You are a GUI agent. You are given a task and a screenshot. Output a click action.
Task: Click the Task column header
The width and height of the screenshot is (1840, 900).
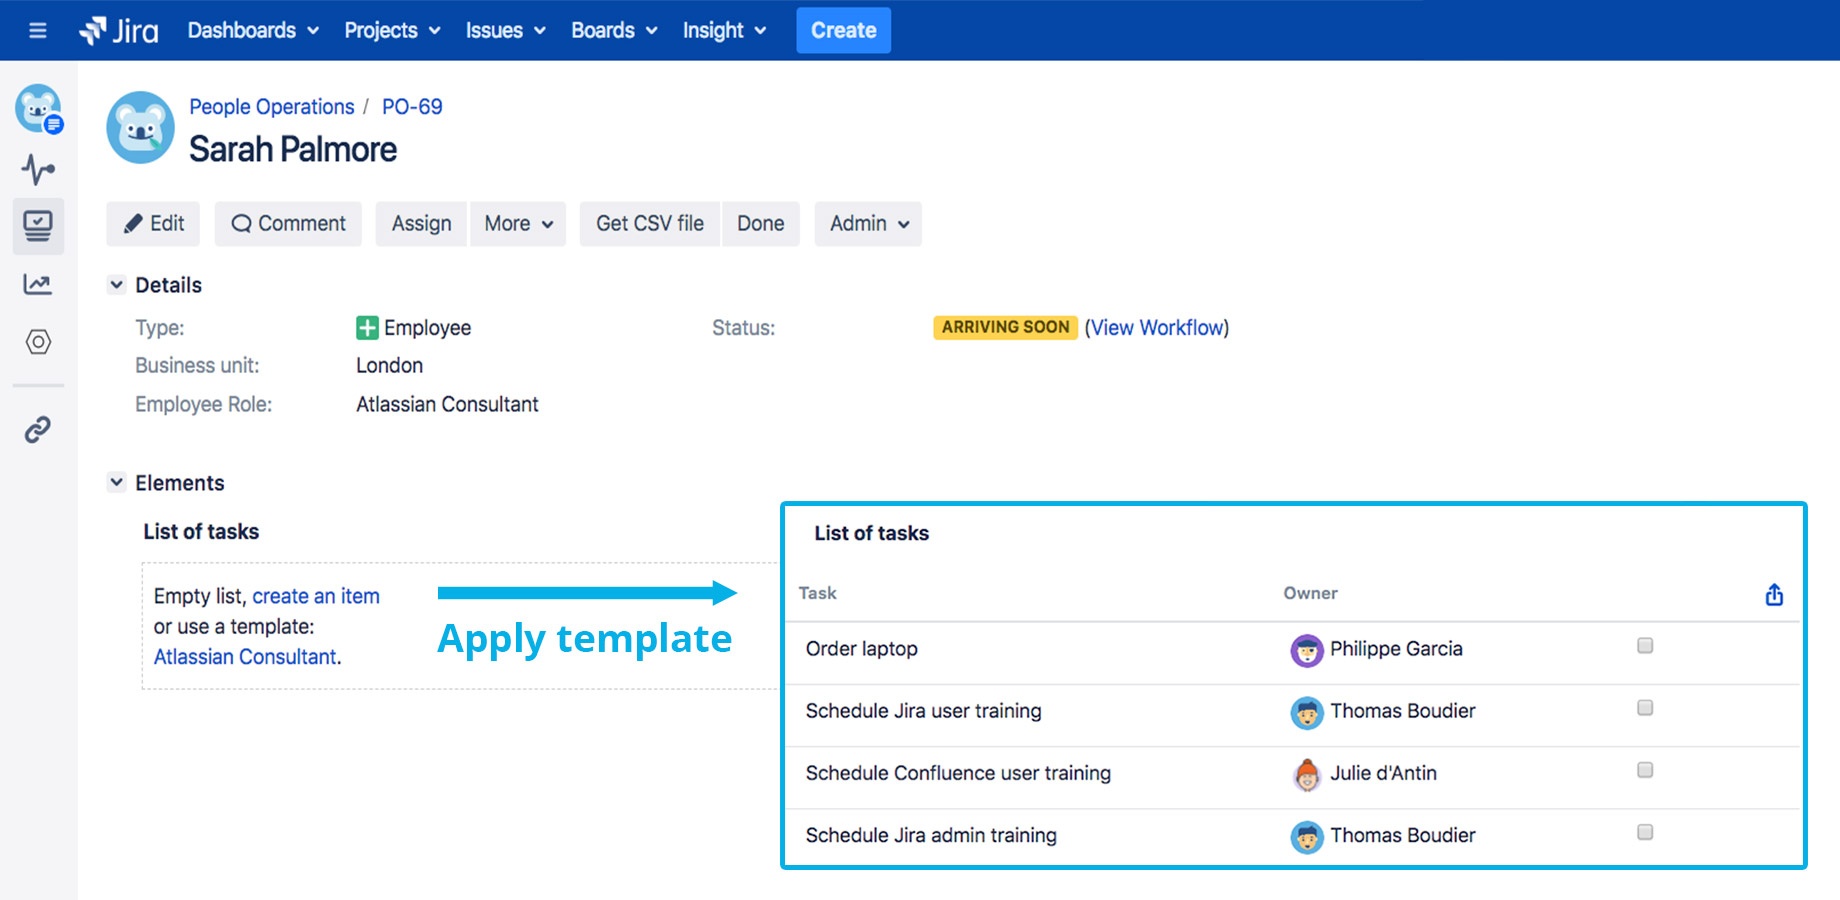pyautogui.click(x=817, y=593)
